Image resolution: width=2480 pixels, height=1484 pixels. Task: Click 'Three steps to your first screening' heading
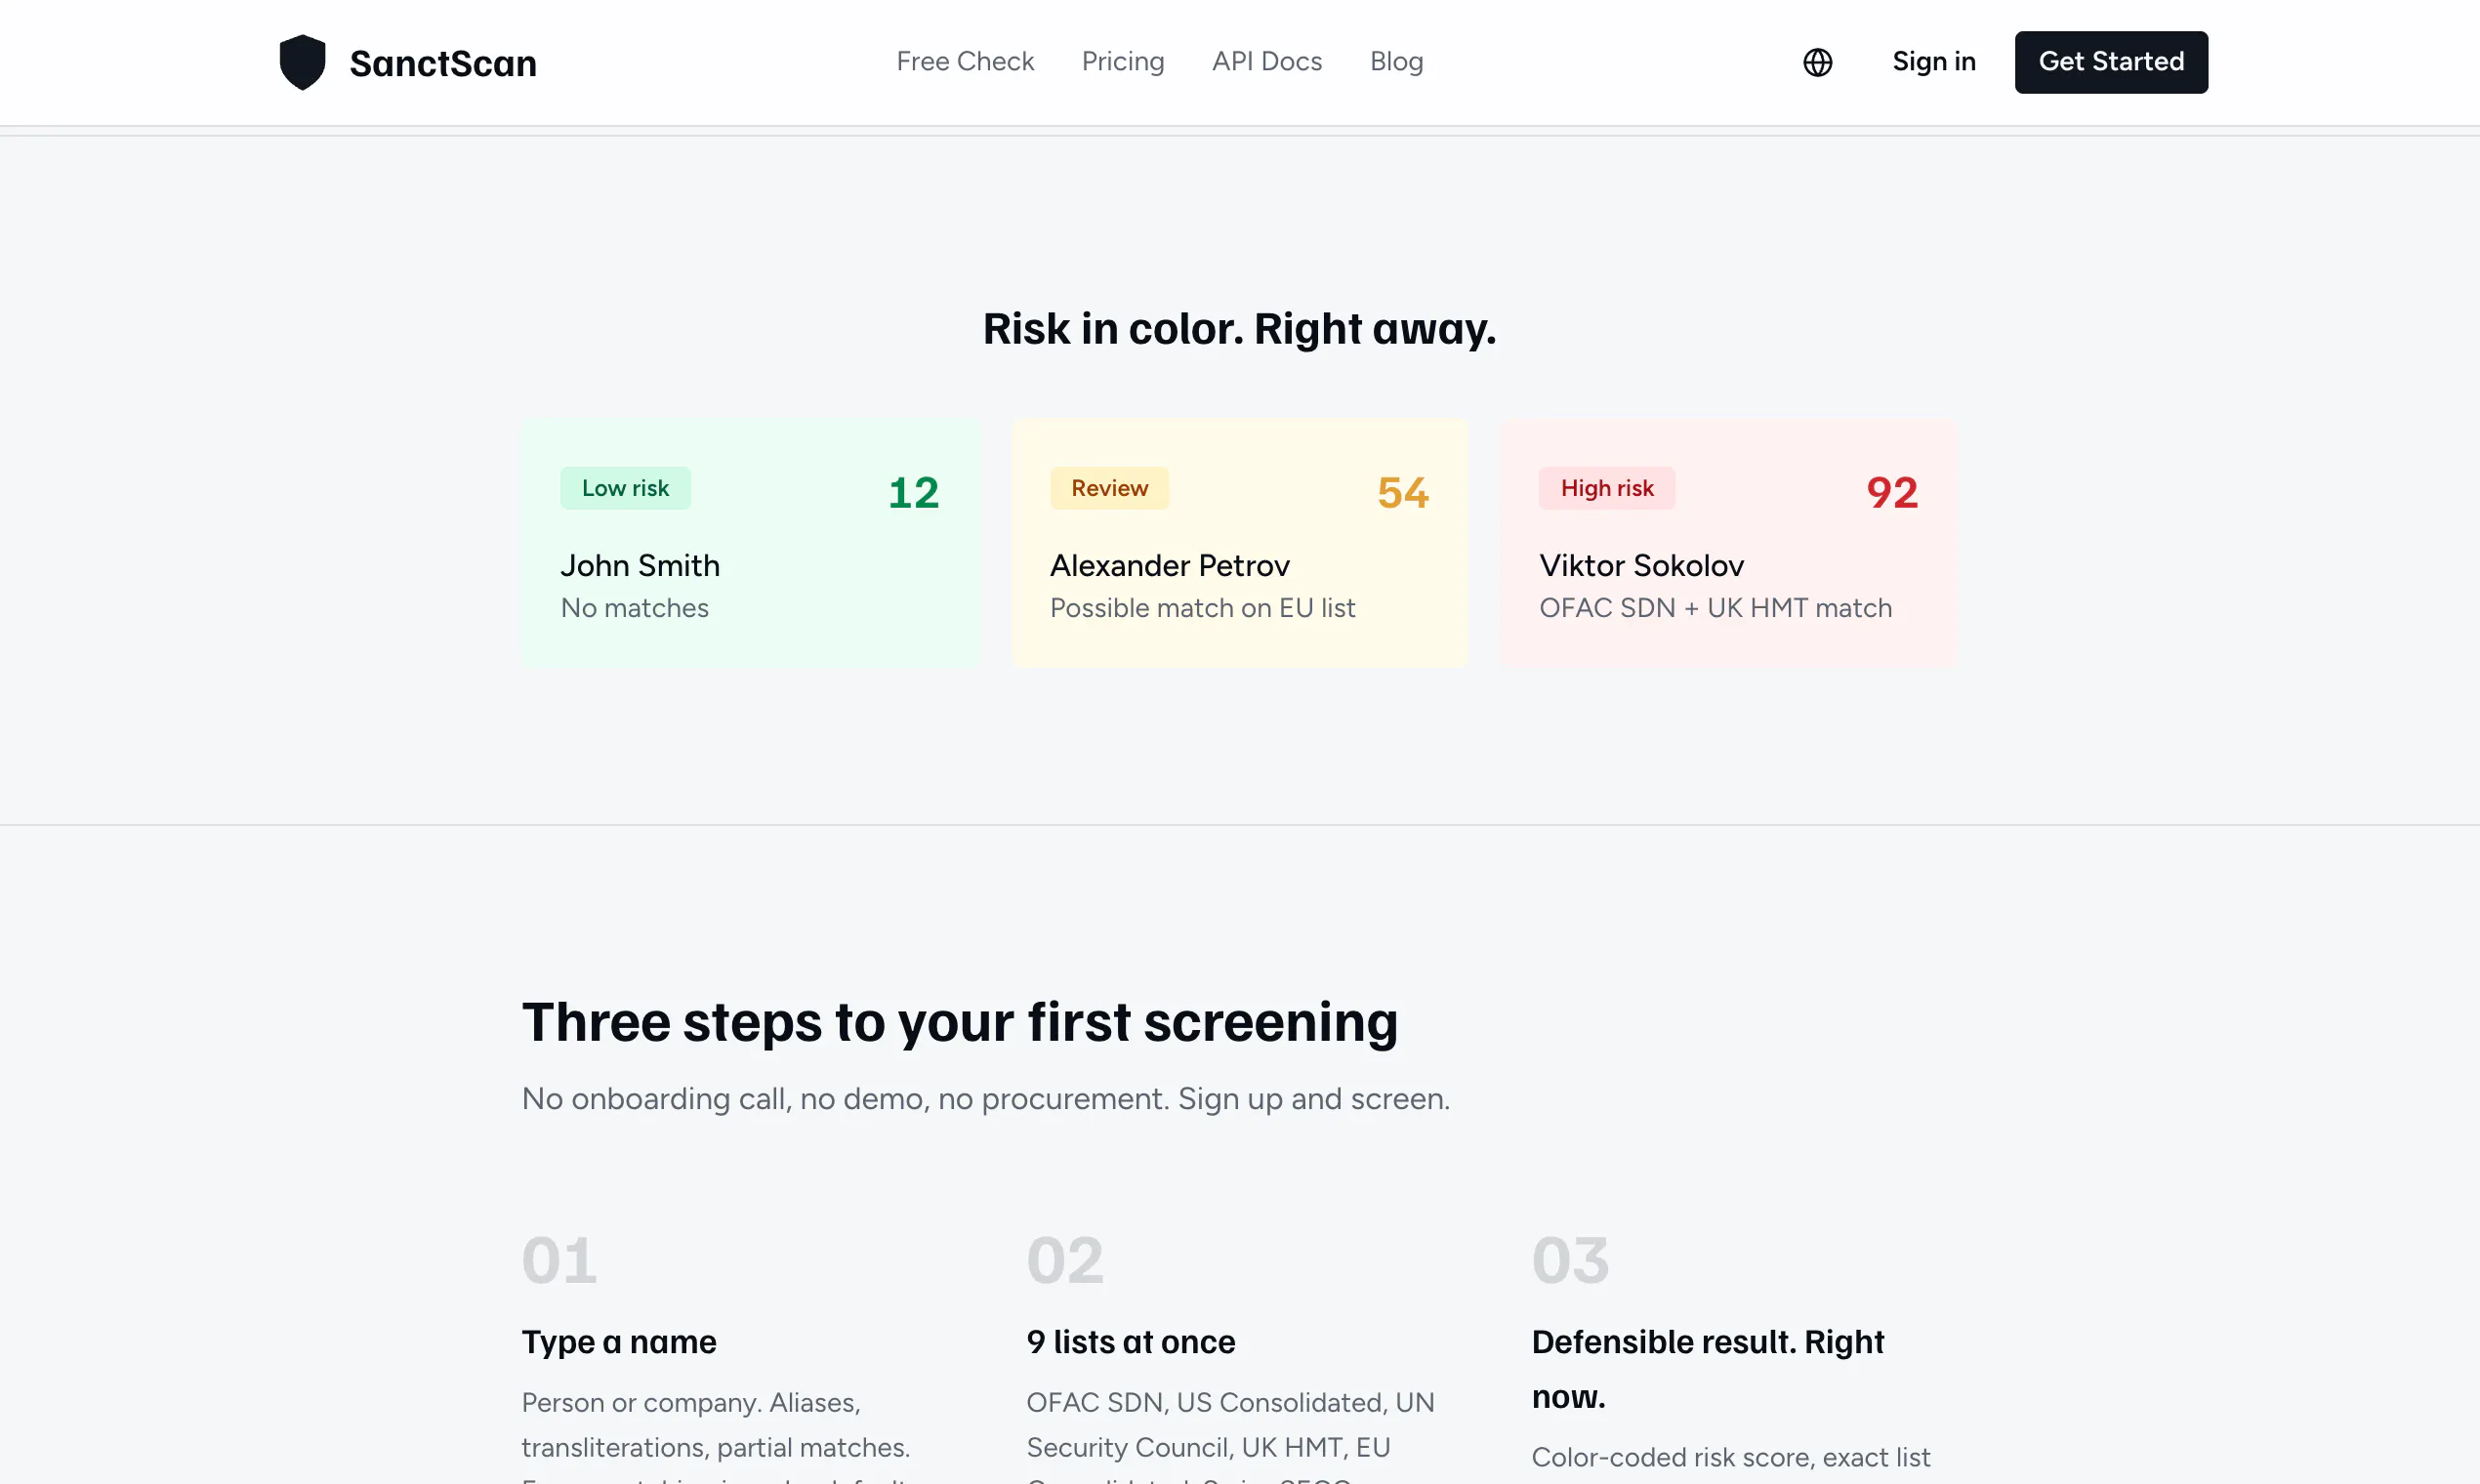pos(960,1022)
